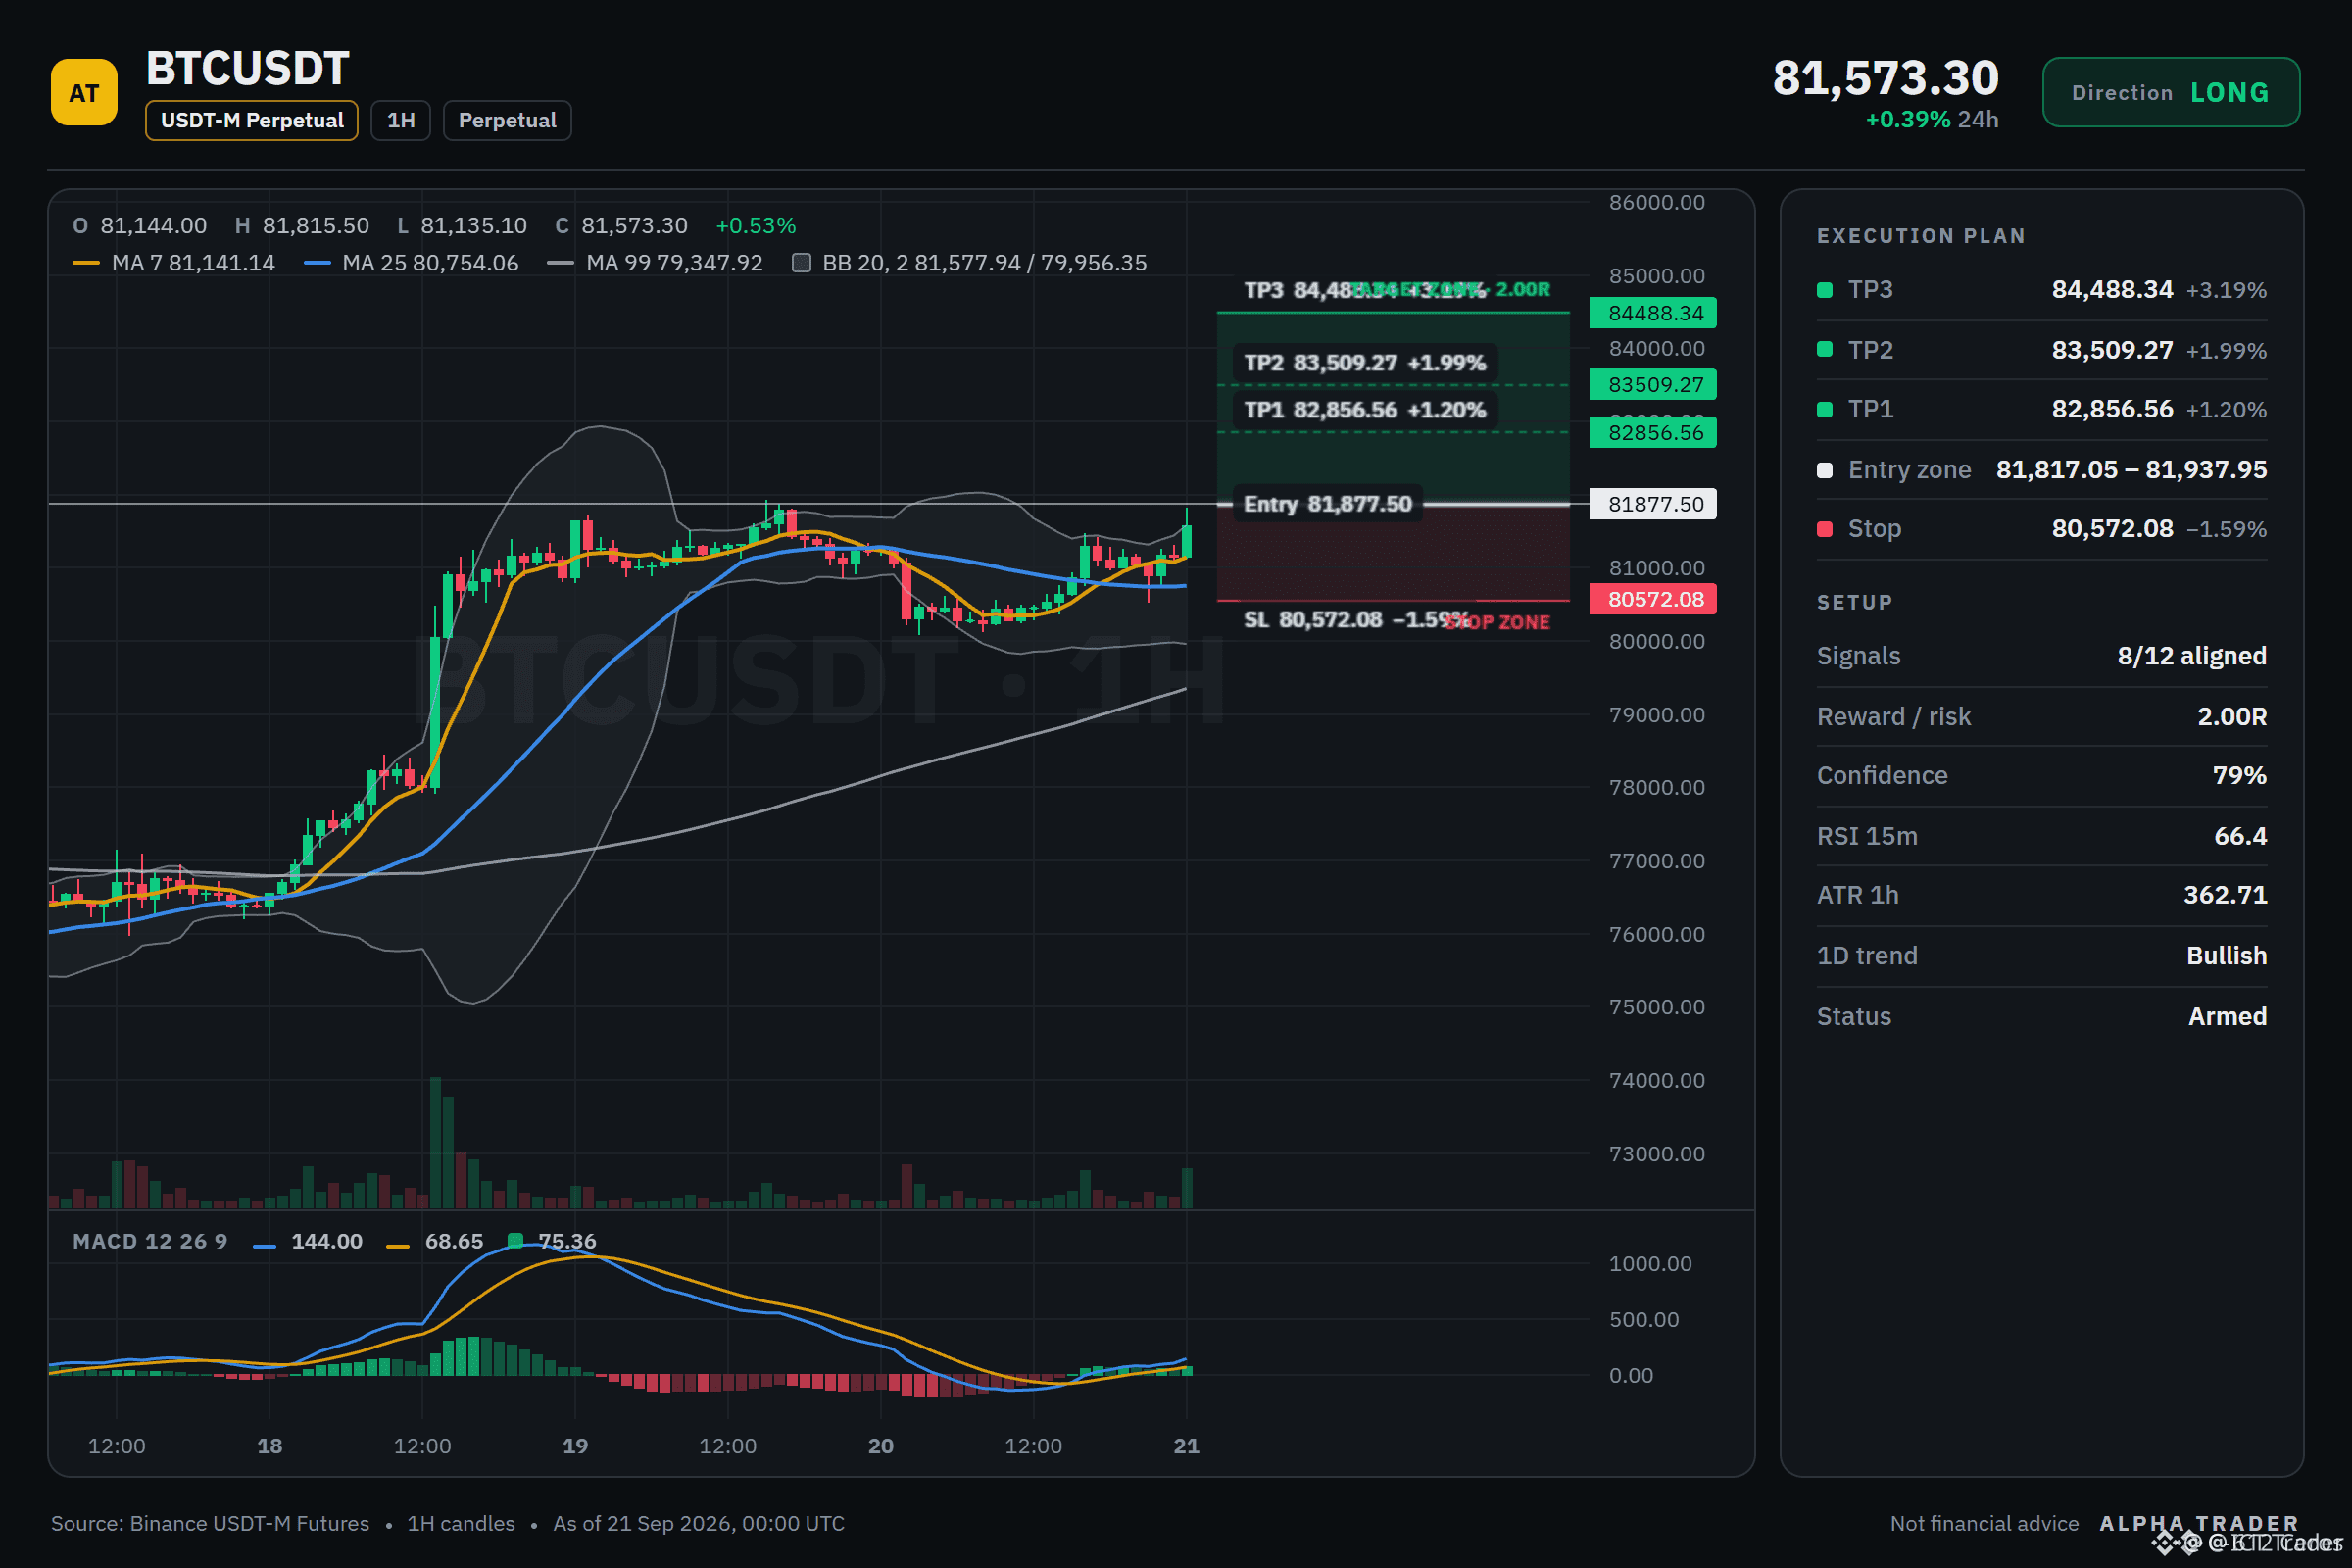
Task: Click the Status Armed row
Action: (2041, 1016)
